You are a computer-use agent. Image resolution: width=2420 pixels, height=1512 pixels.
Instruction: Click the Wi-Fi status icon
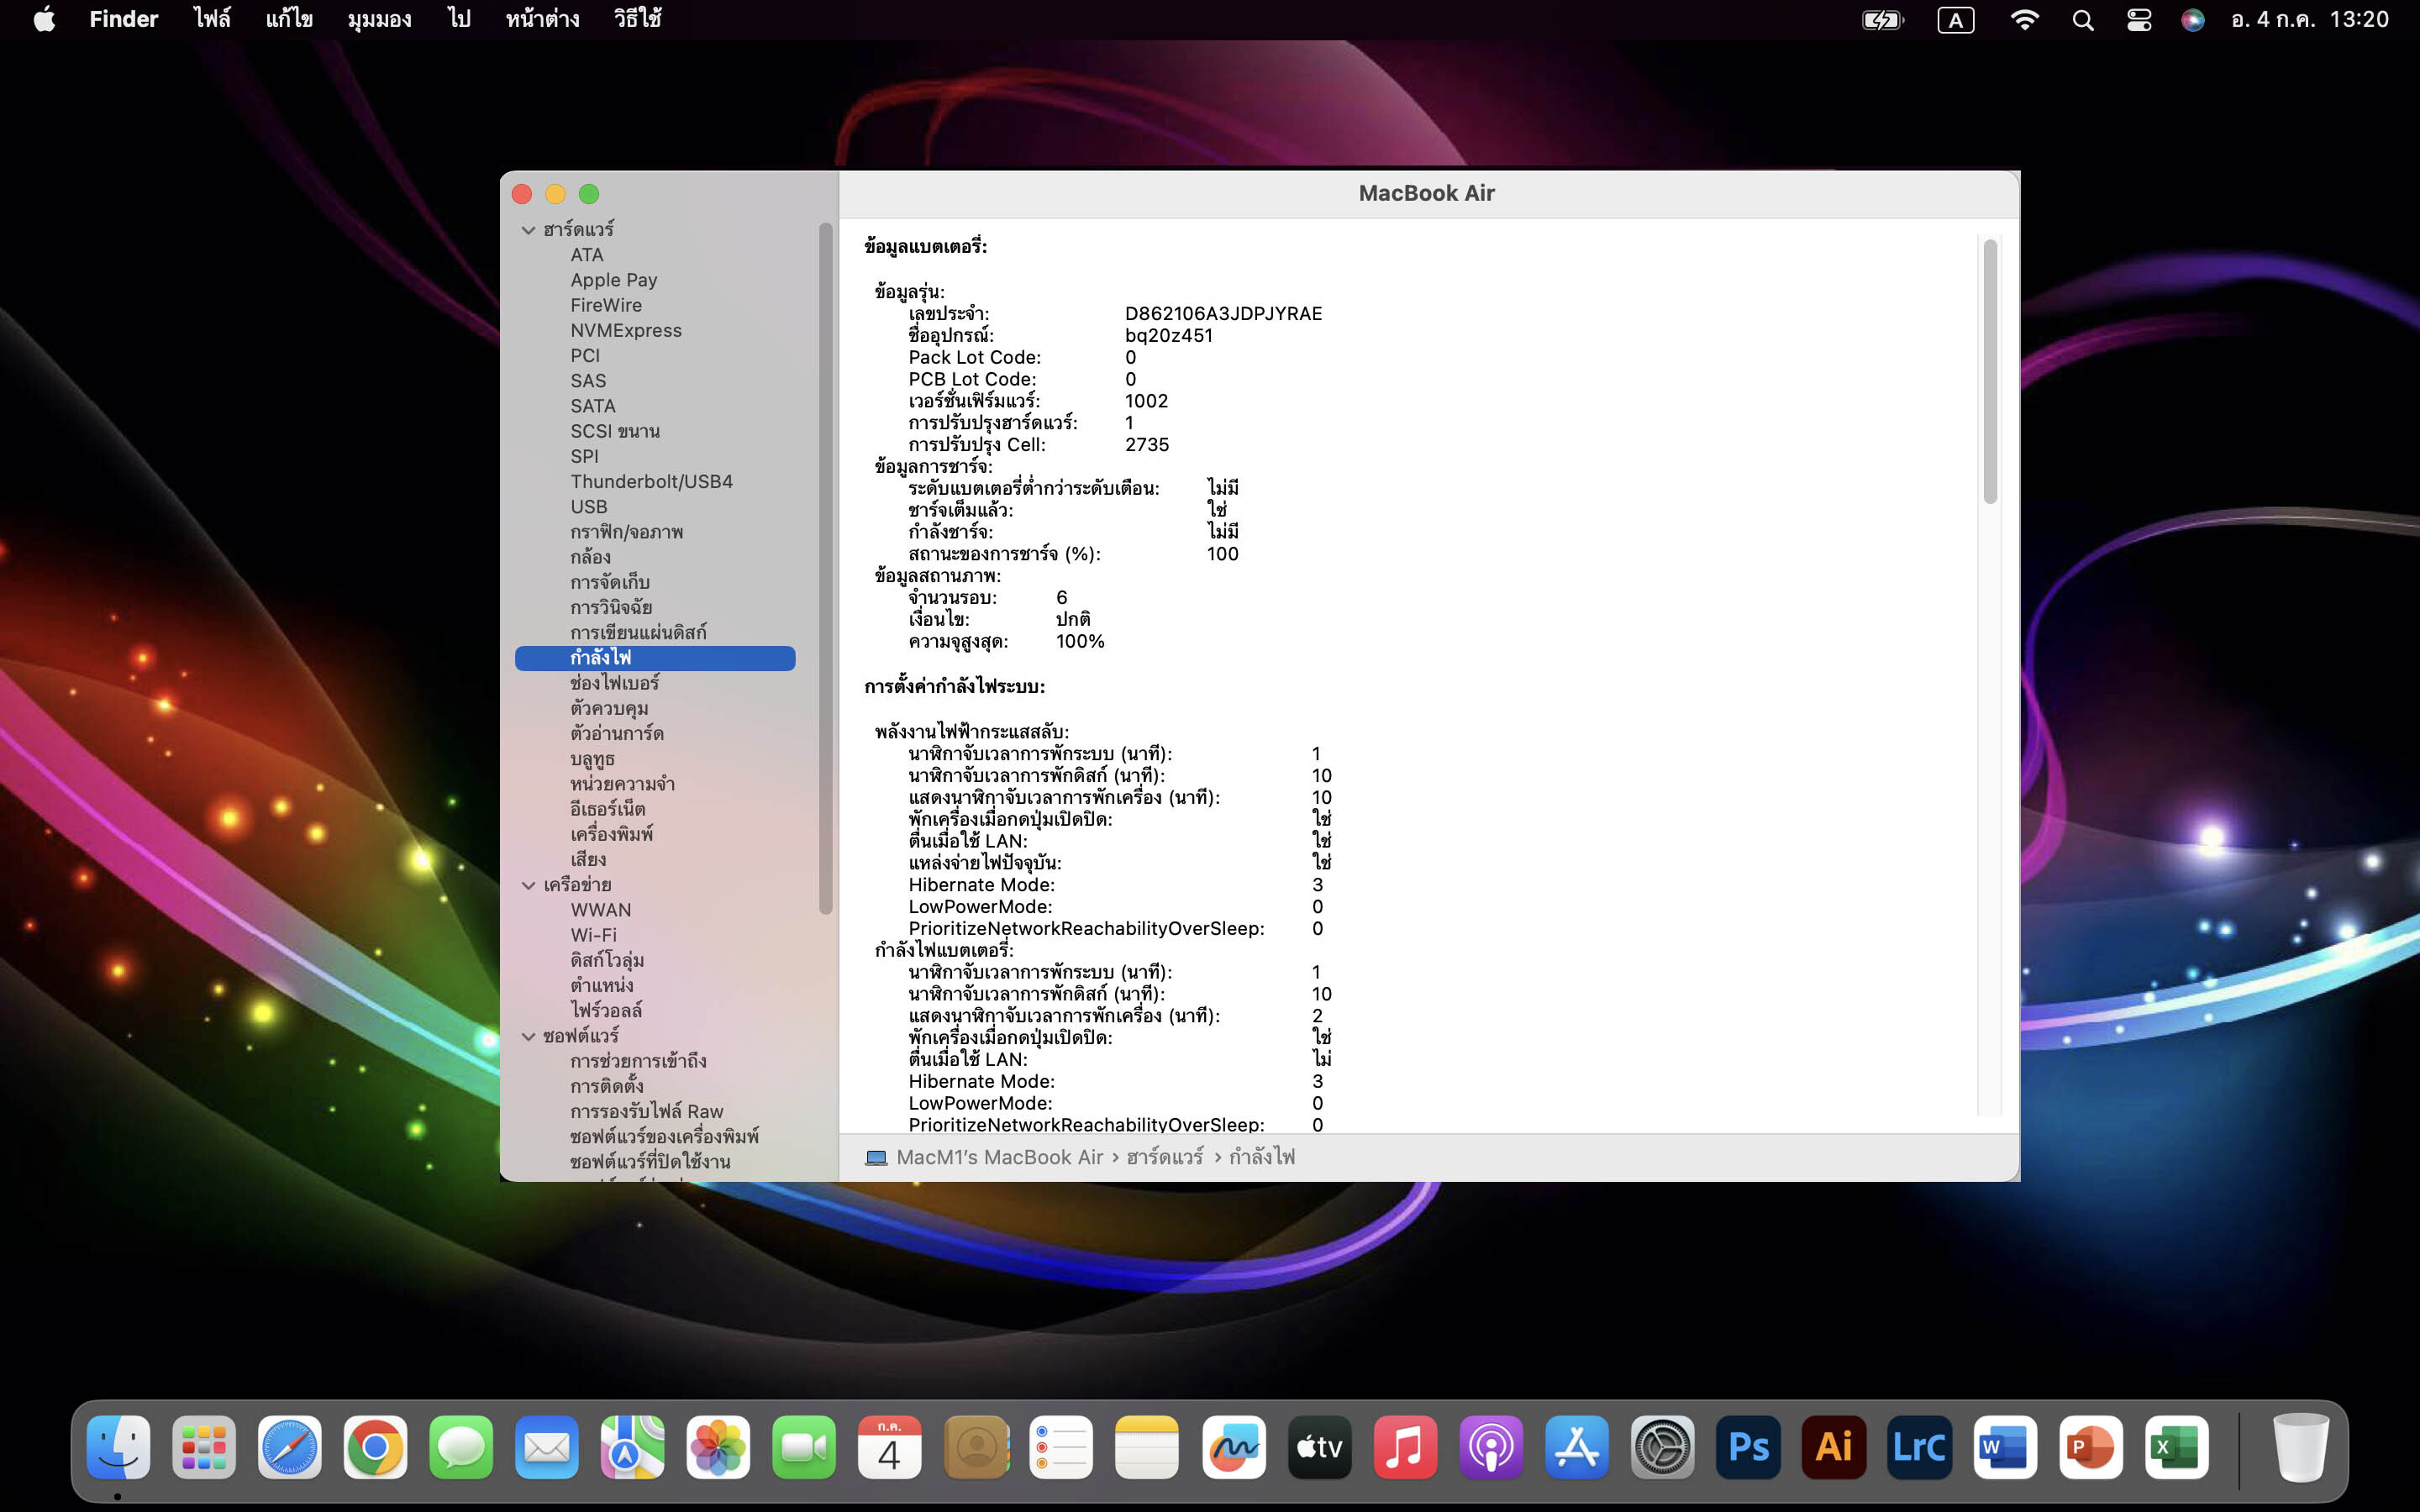coord(2024,20)
